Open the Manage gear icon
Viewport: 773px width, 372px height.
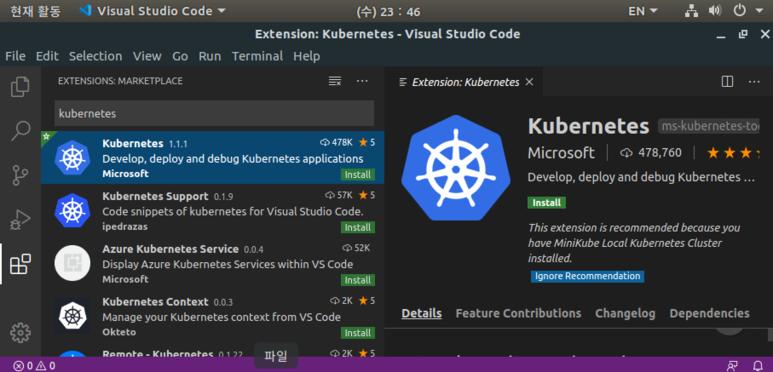[20, 333]
